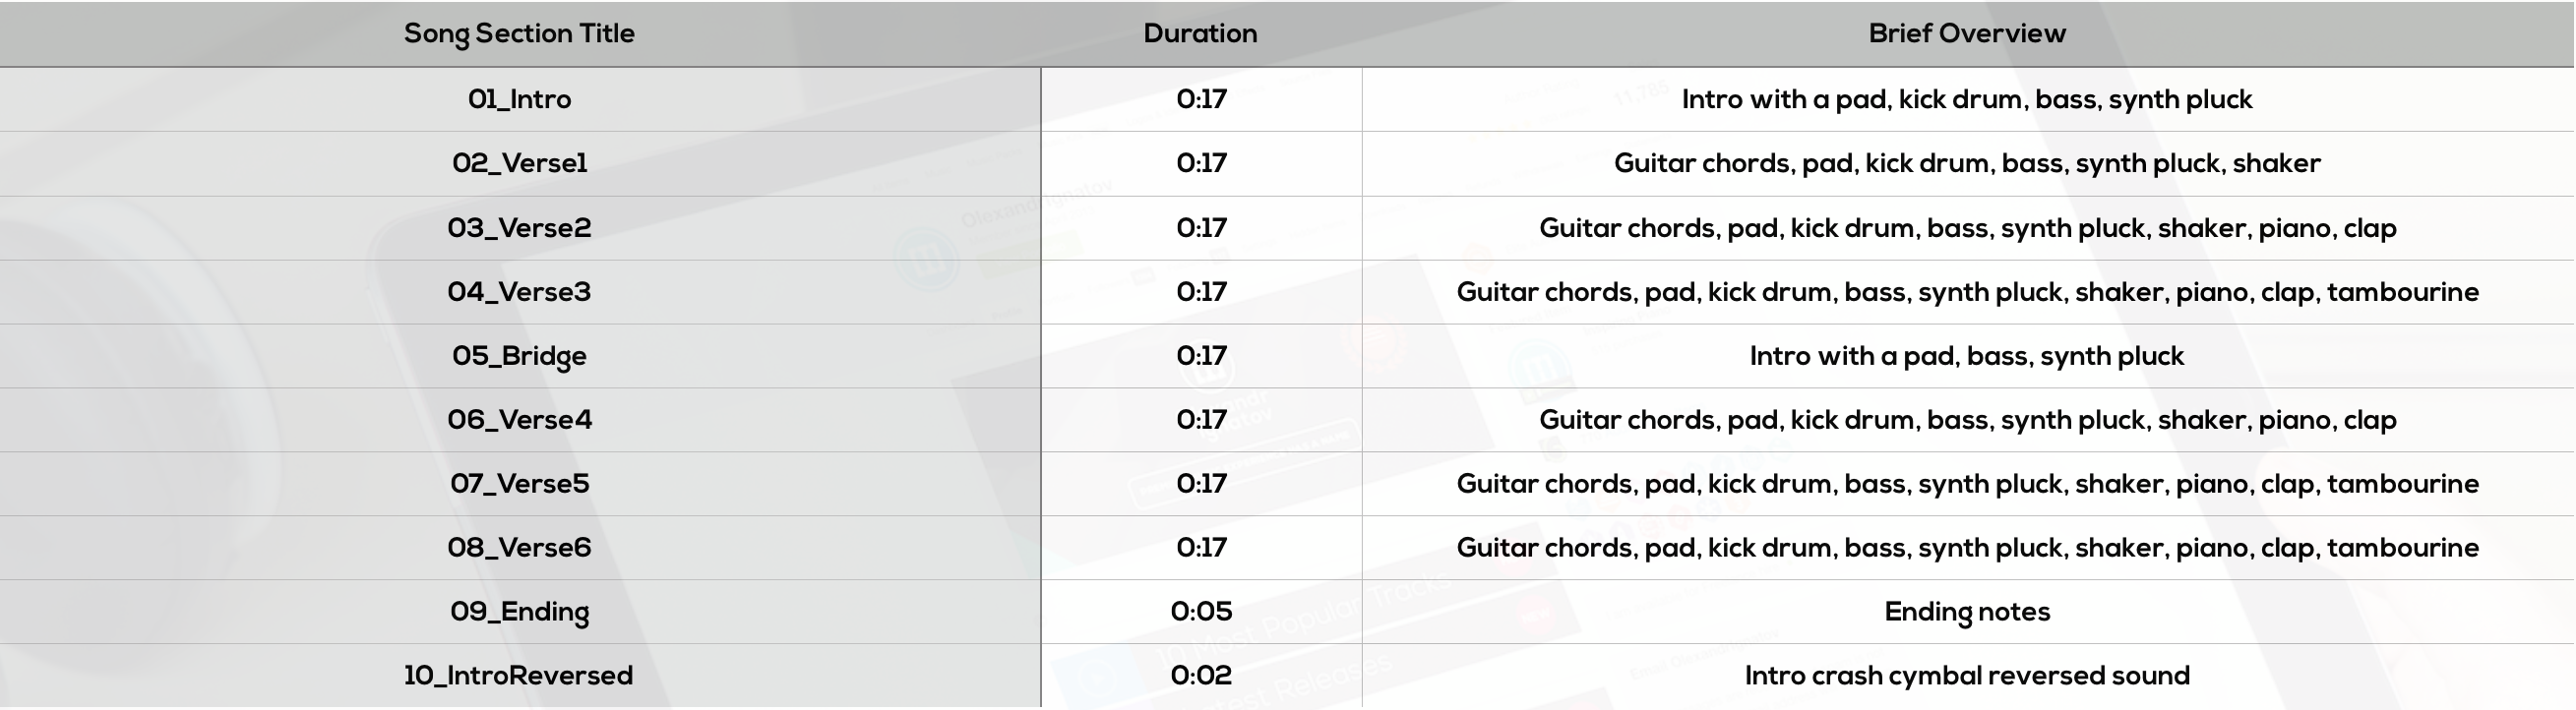Select the 01_Intro section title
Screen dimensions: 2576x710
(x=519, y=99)
